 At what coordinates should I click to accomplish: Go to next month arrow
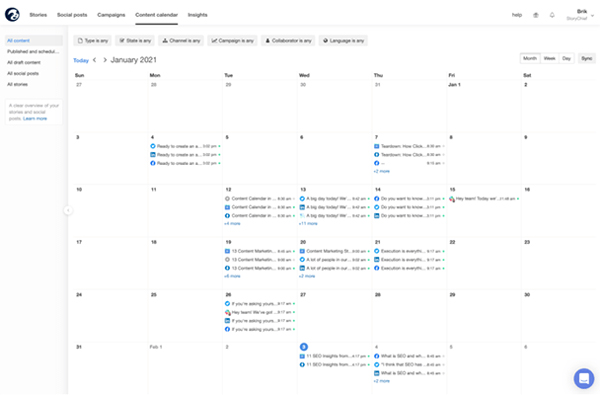[105, 60]
